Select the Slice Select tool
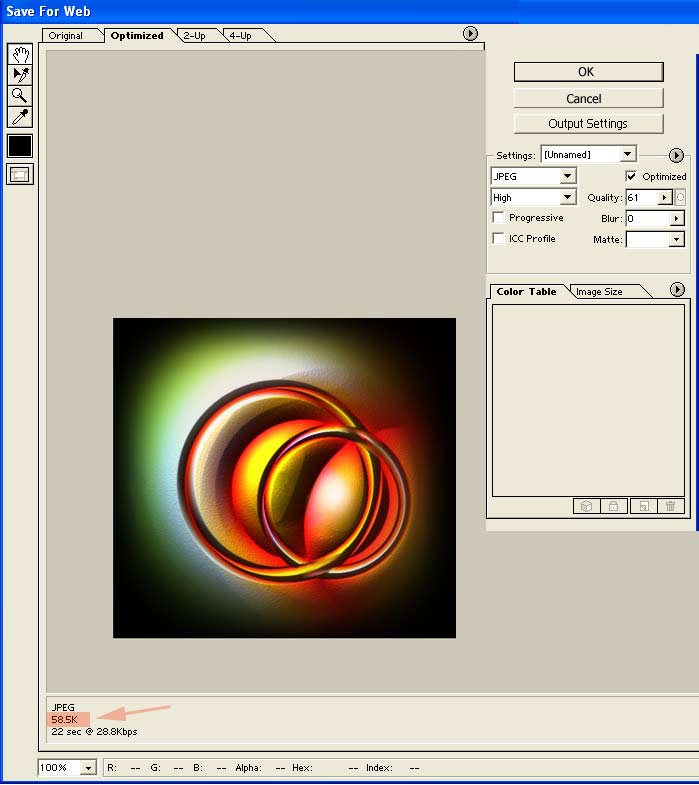 click(20, 75)
